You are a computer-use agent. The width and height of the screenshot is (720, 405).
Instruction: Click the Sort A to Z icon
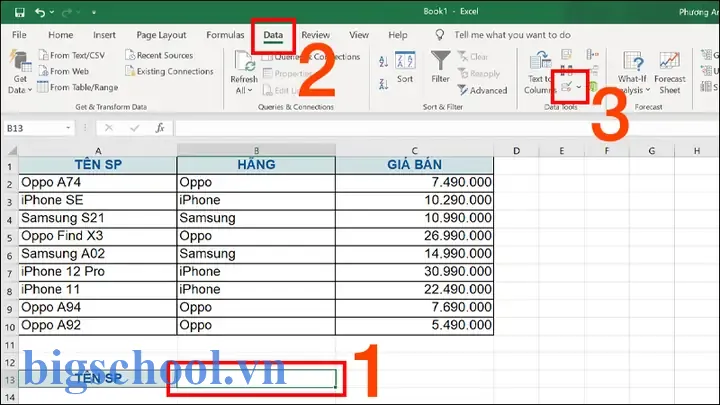click(383, 61)
